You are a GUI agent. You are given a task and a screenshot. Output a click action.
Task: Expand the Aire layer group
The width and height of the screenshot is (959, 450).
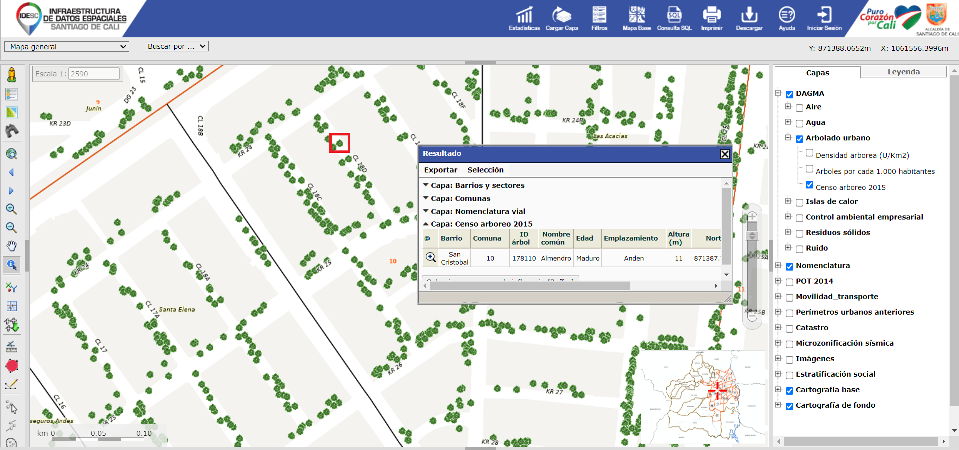pyautogui.click(x=788, y=106)
